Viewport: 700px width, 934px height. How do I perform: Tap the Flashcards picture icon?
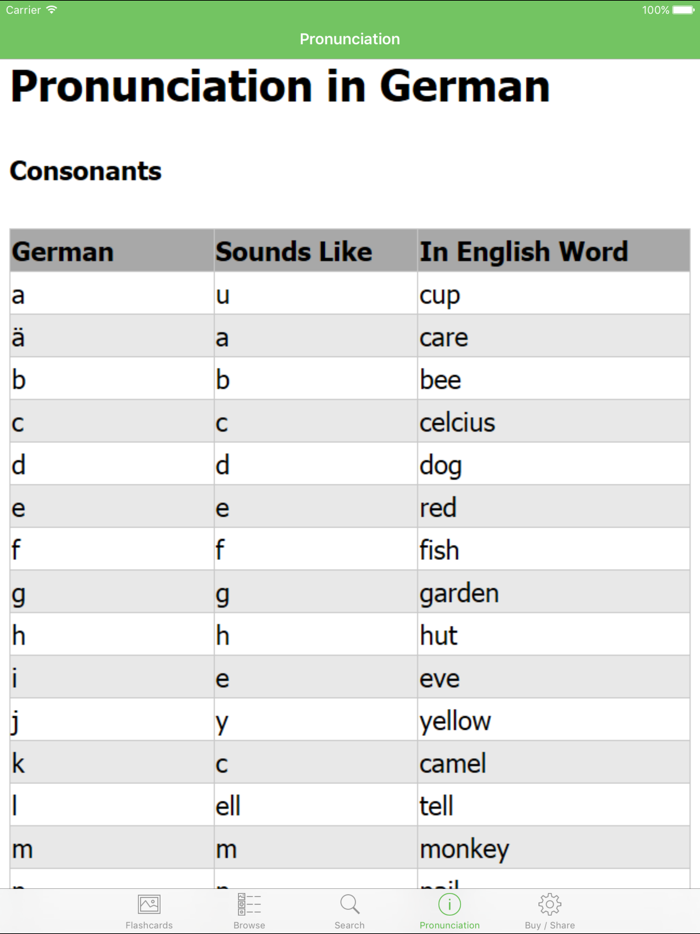pos(149,903)
